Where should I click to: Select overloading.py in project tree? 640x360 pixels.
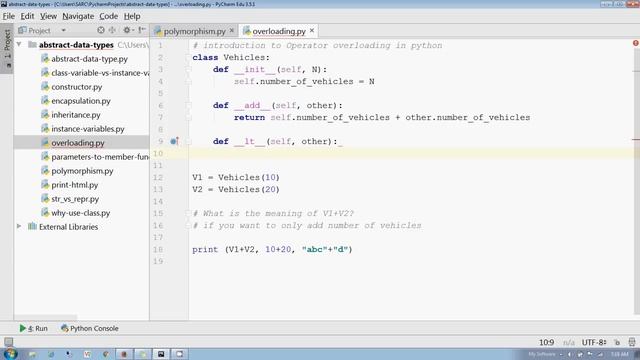pyautogui.click(x=78, y=143)
